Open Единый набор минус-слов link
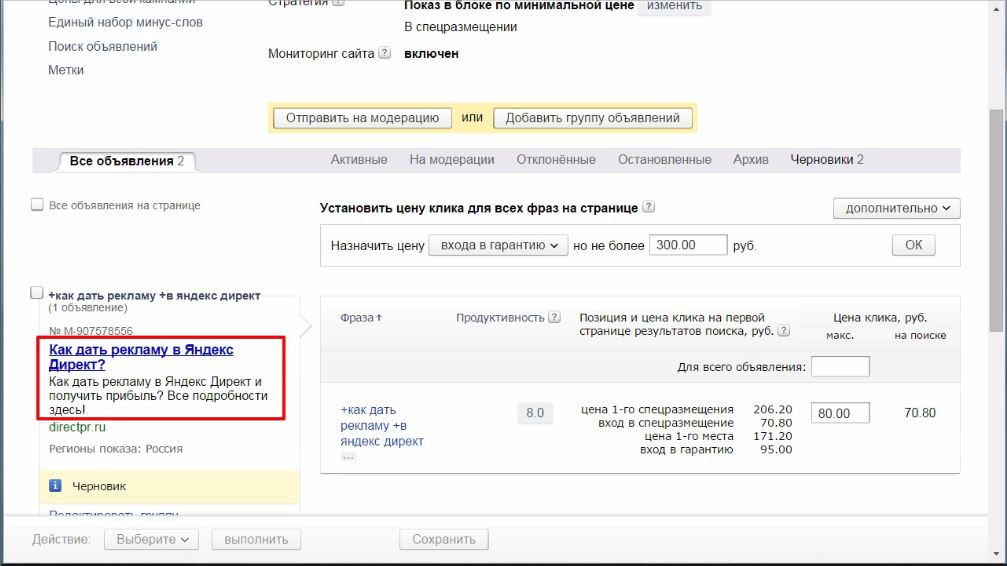1007x566 pixels. pyautogui.click(x=125, y=22)
